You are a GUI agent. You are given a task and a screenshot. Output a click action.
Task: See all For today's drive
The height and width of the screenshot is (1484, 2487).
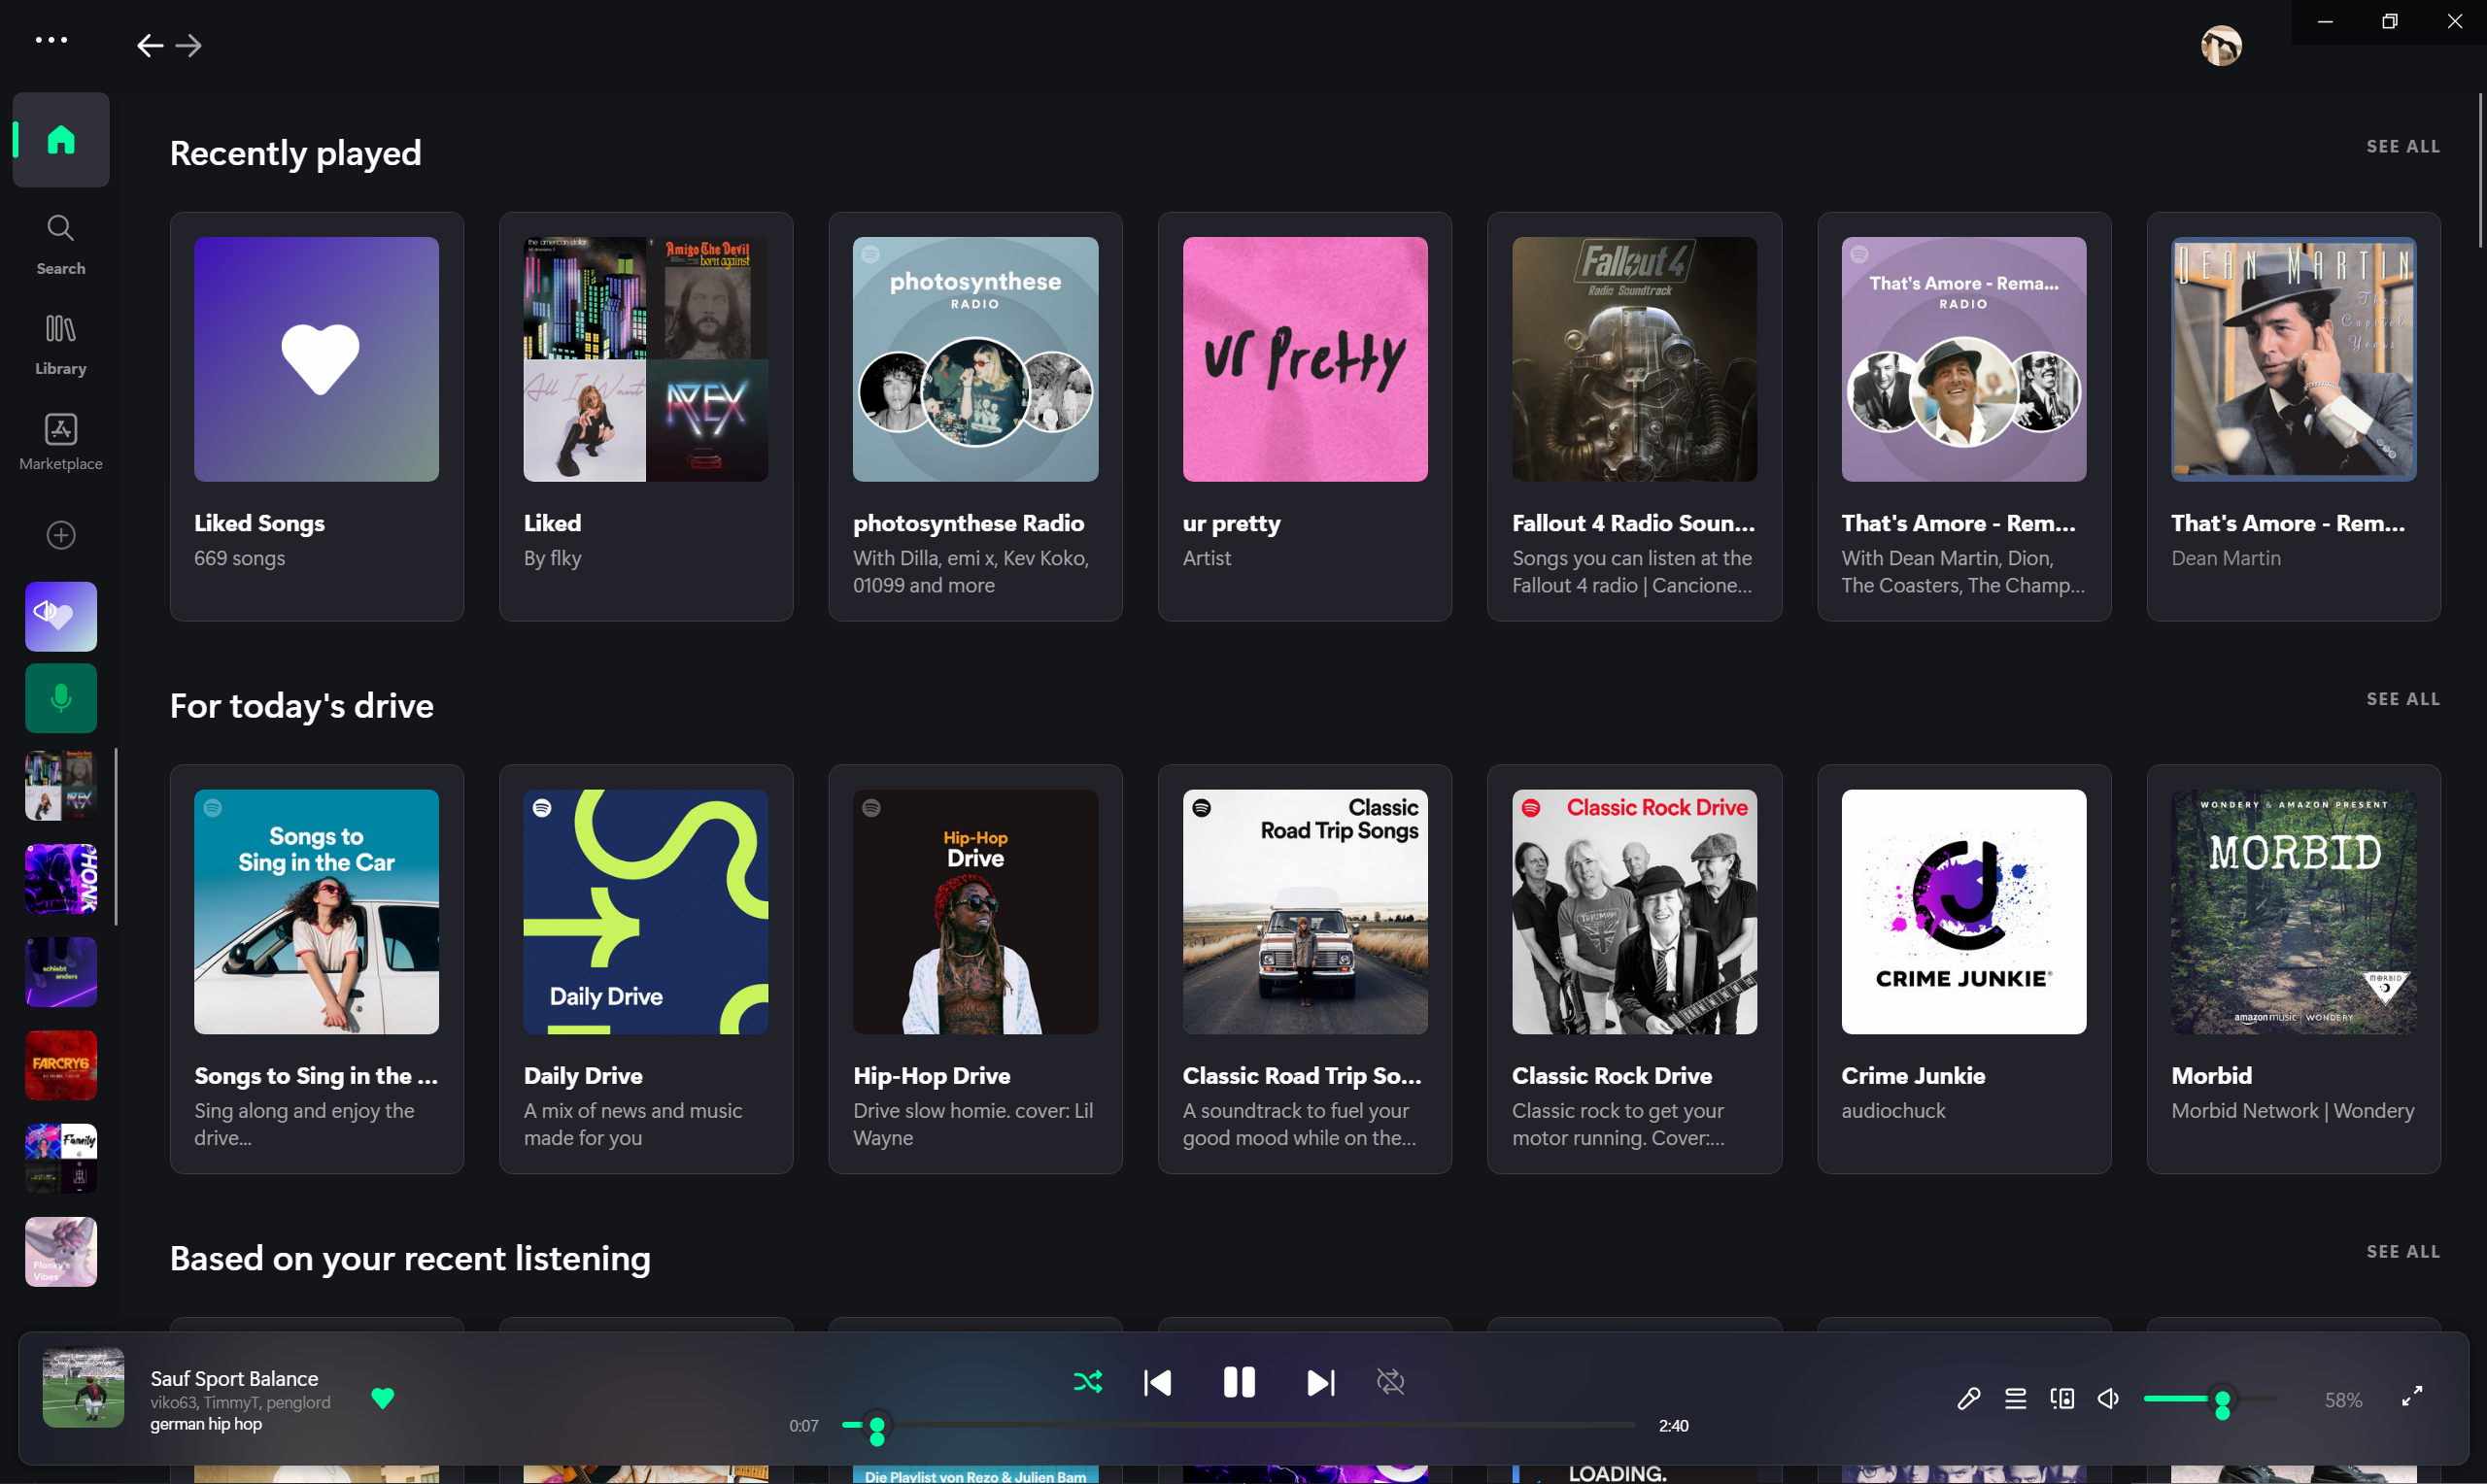click(2402, 699)
